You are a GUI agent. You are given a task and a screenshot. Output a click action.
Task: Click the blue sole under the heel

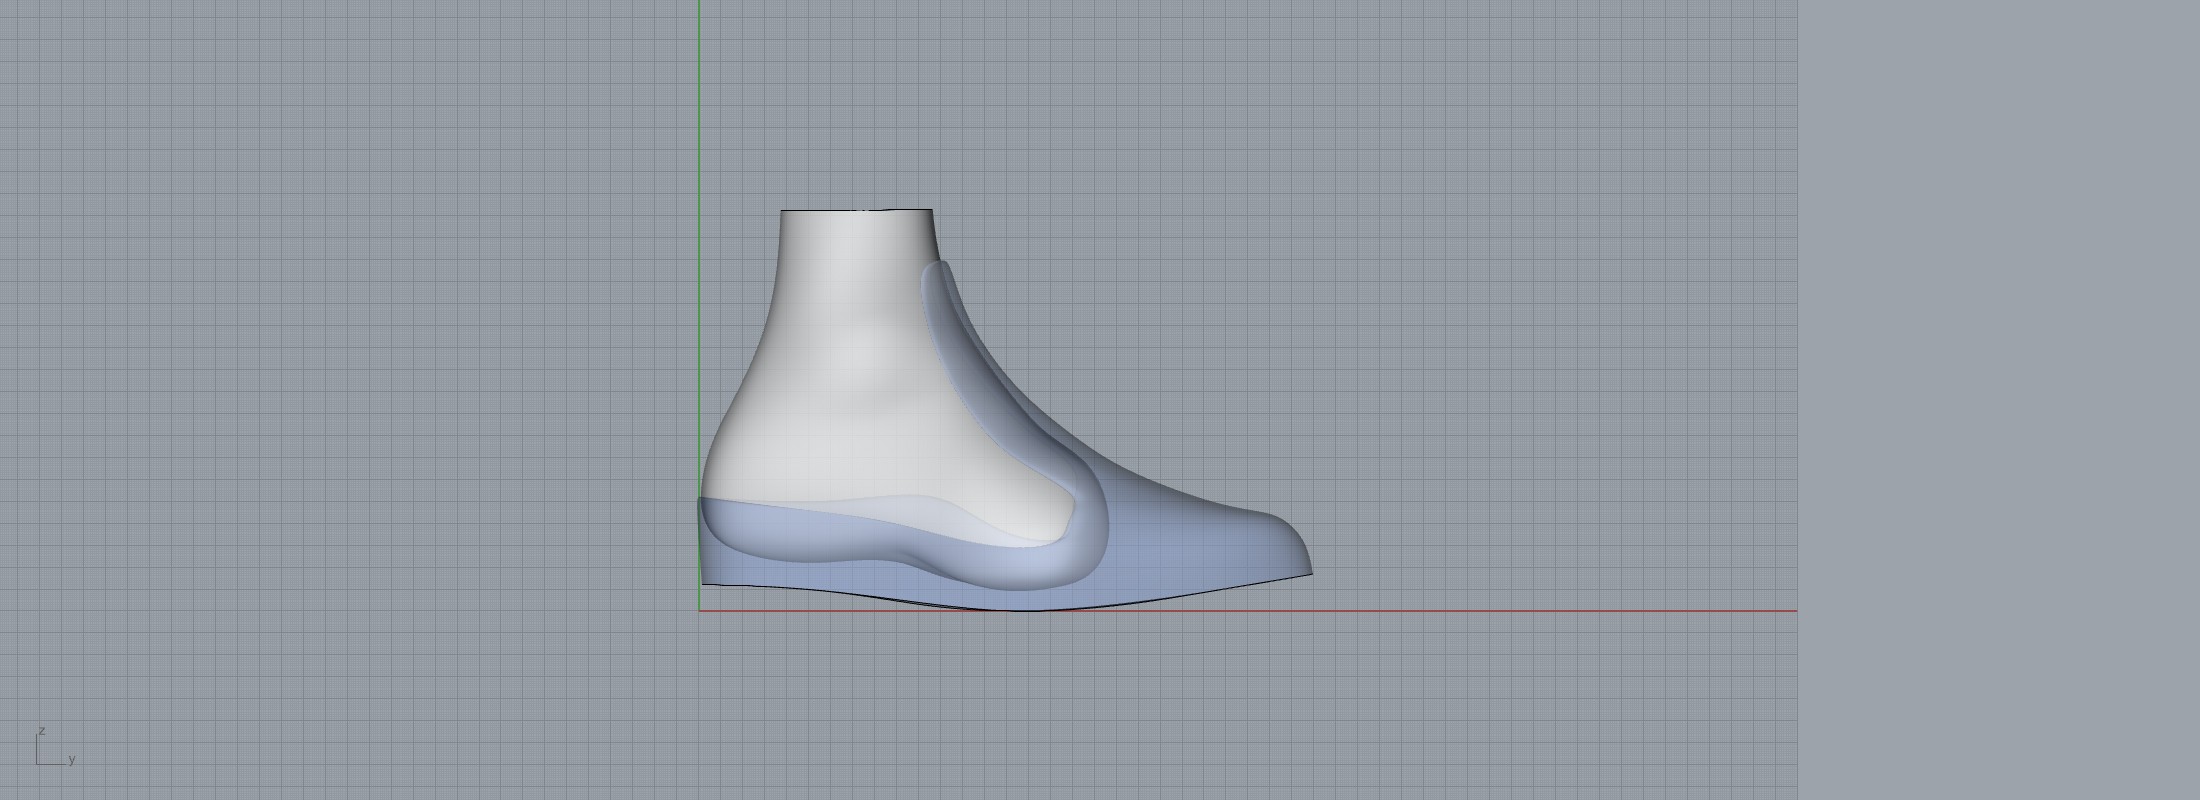[740, 572]
